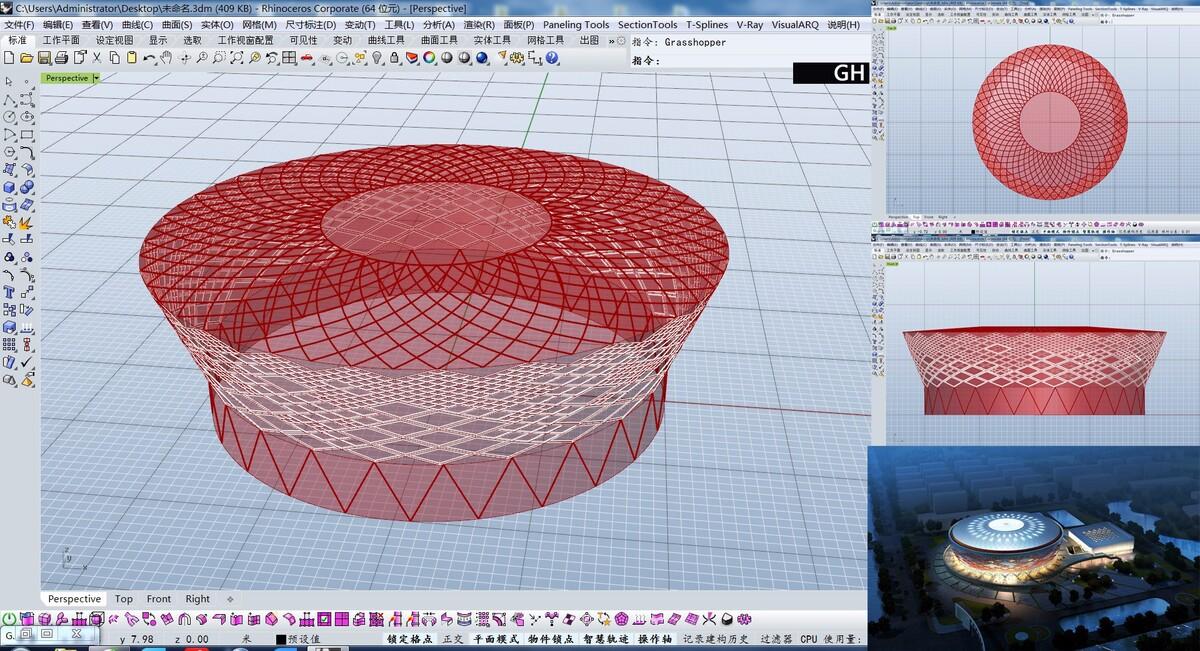The image size is (1200, 651).
Task: Switch to the Front viewport tab
Action: pyautogui.click(x=159, y=599)
